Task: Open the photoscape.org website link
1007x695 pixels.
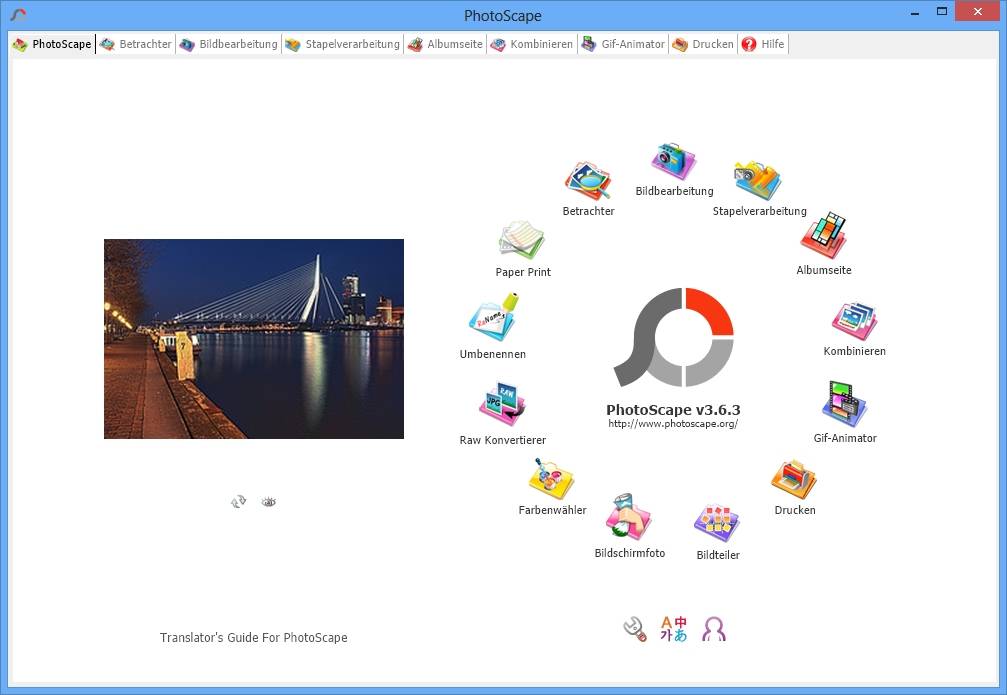Action: [672, 424]
